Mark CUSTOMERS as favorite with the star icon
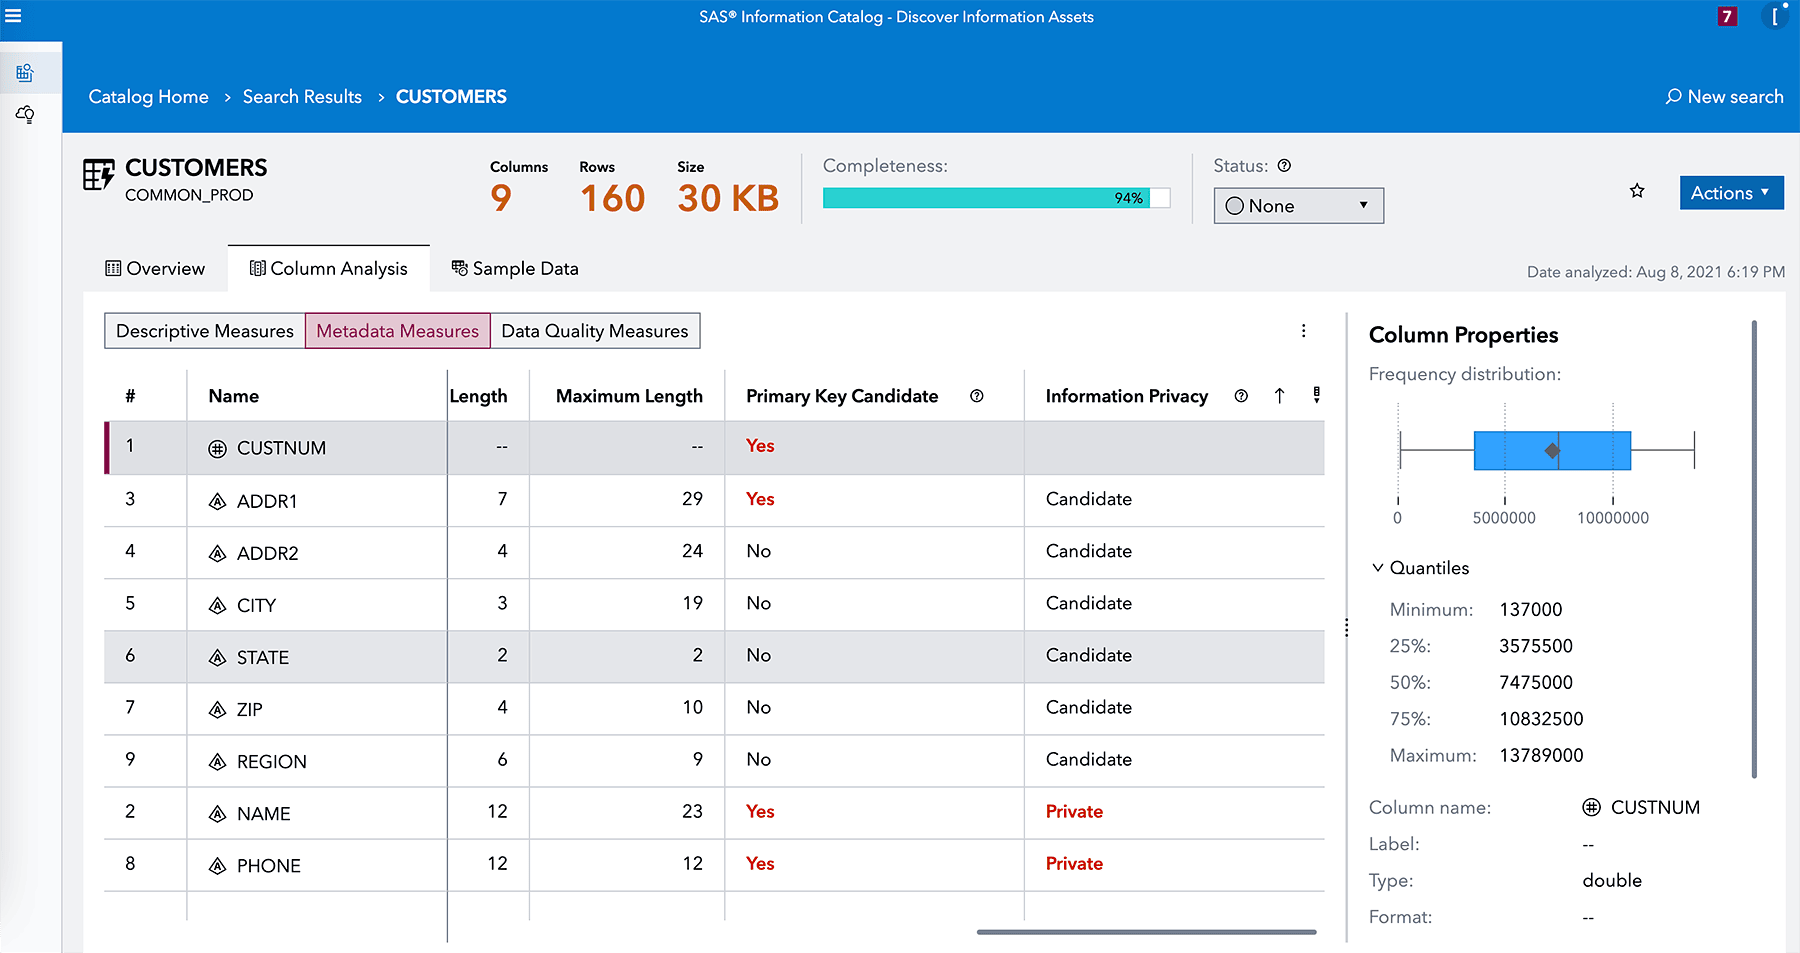Screen dimensions: 1800x953 tap(1637, 190)
